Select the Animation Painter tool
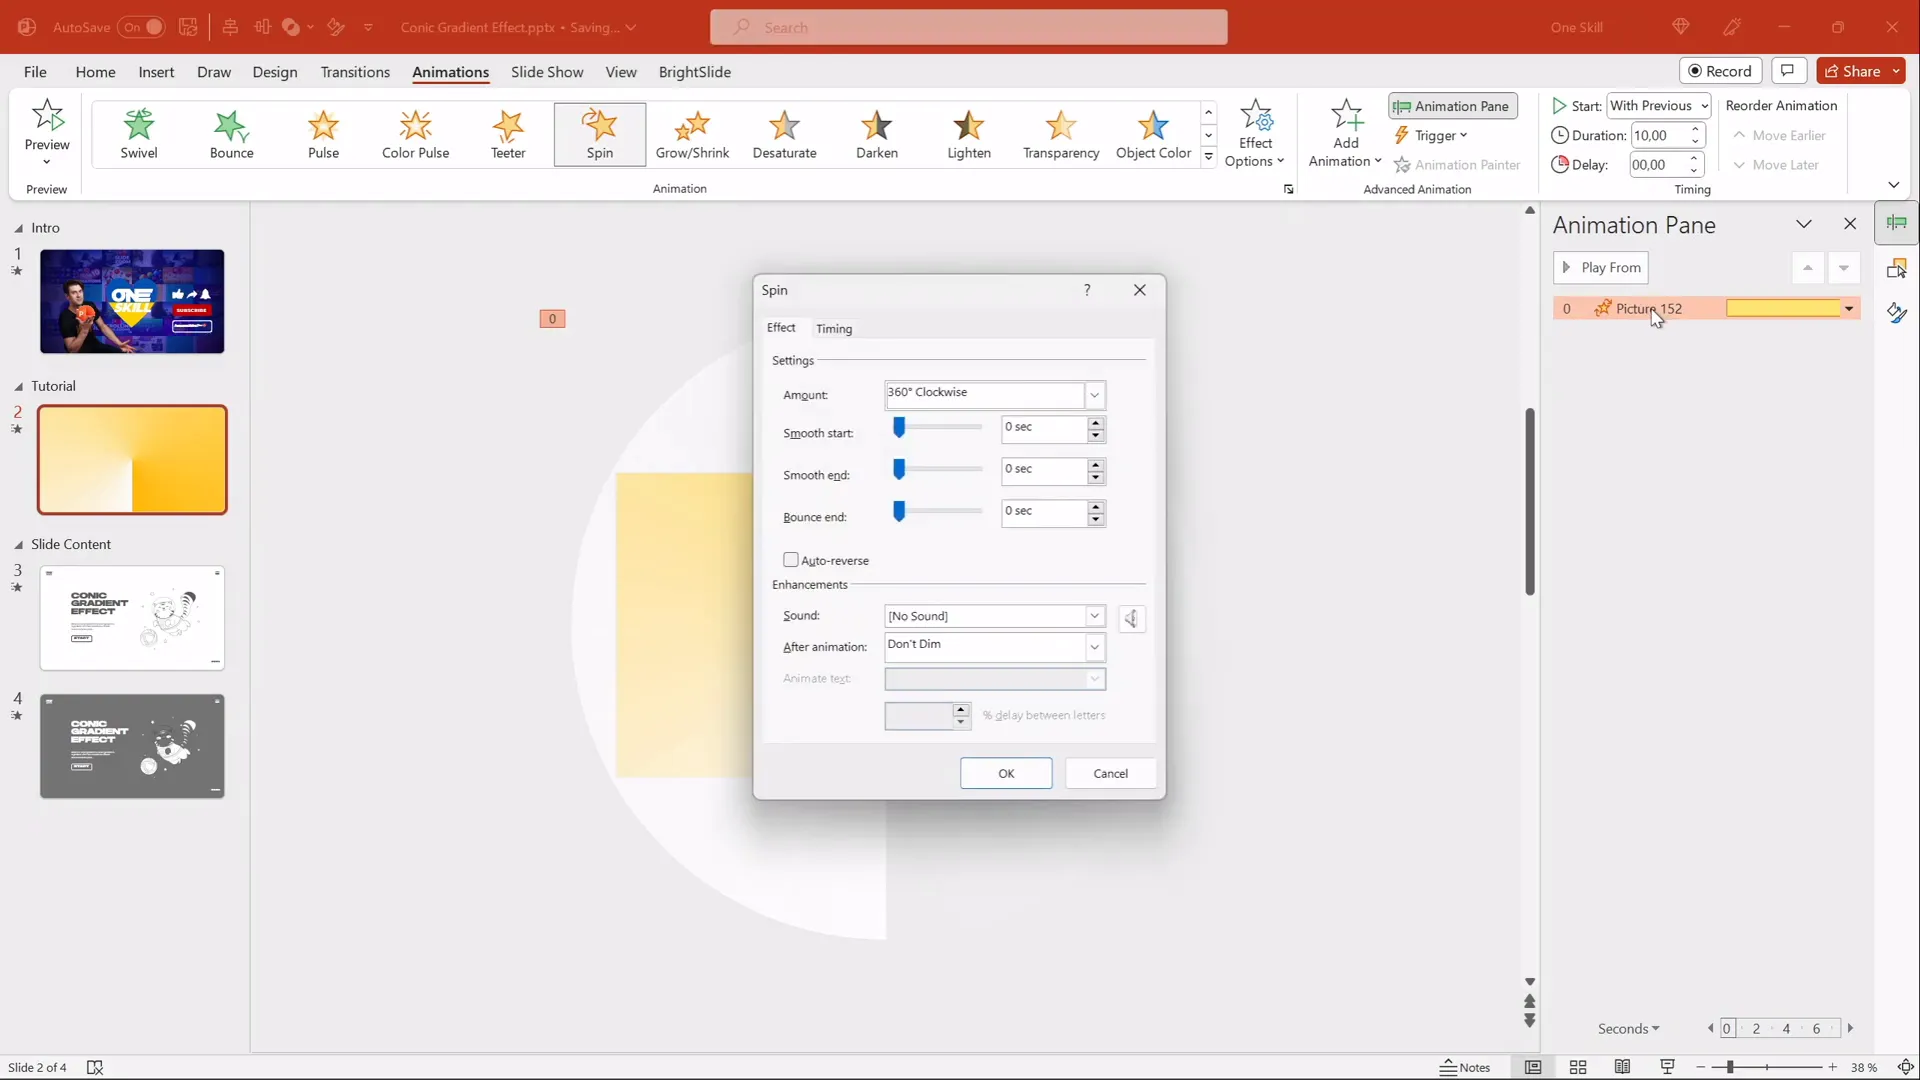The height and width of the screenshot is (1080, 1920). (1459, 164)
